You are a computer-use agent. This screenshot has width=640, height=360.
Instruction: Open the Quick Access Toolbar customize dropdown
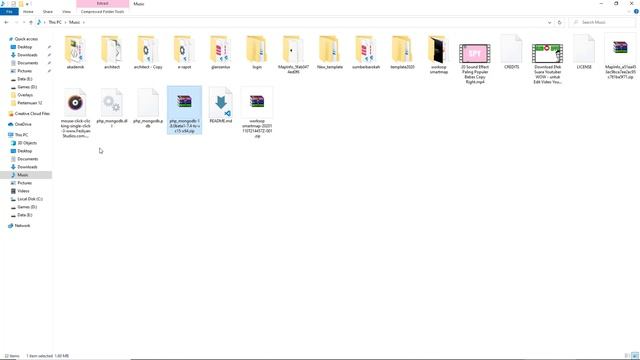(x=28, y=4)
